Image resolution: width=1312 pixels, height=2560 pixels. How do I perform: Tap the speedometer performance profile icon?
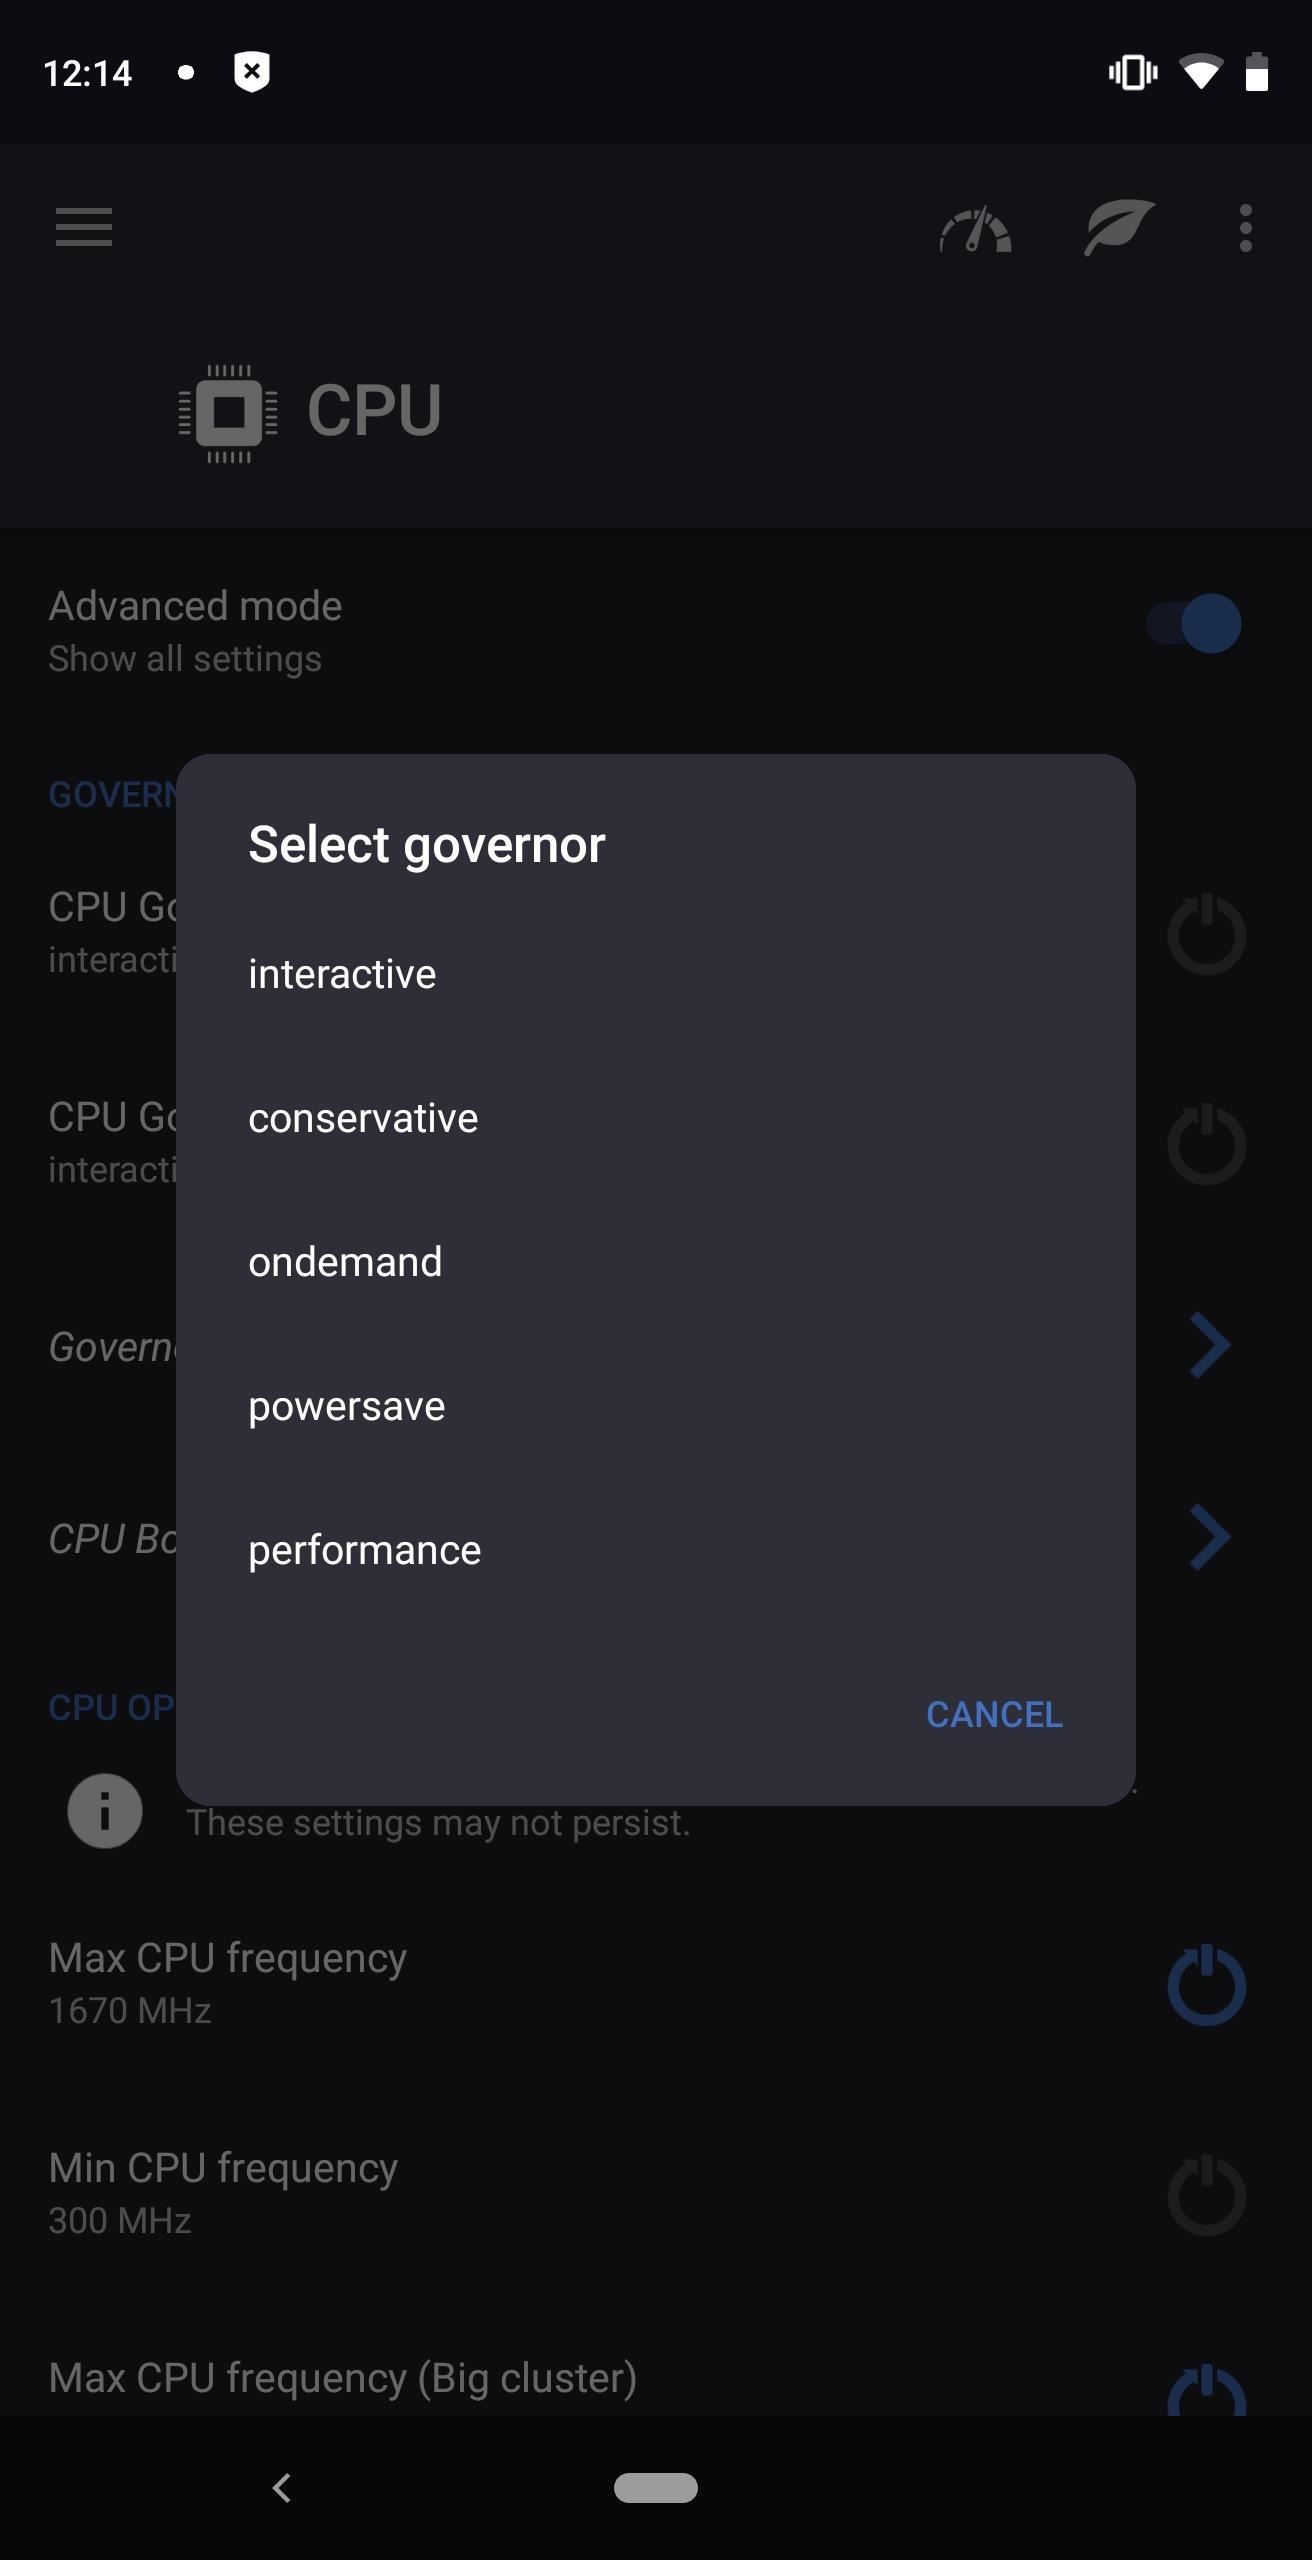pyautogui.click(x=975, y=229)
